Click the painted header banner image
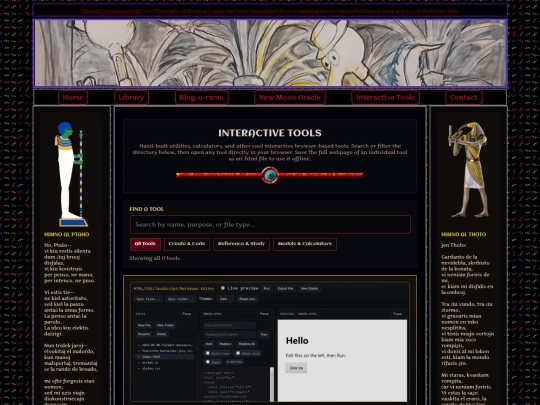The width and height of the screenshot is (540, 405). click(270, 53)
